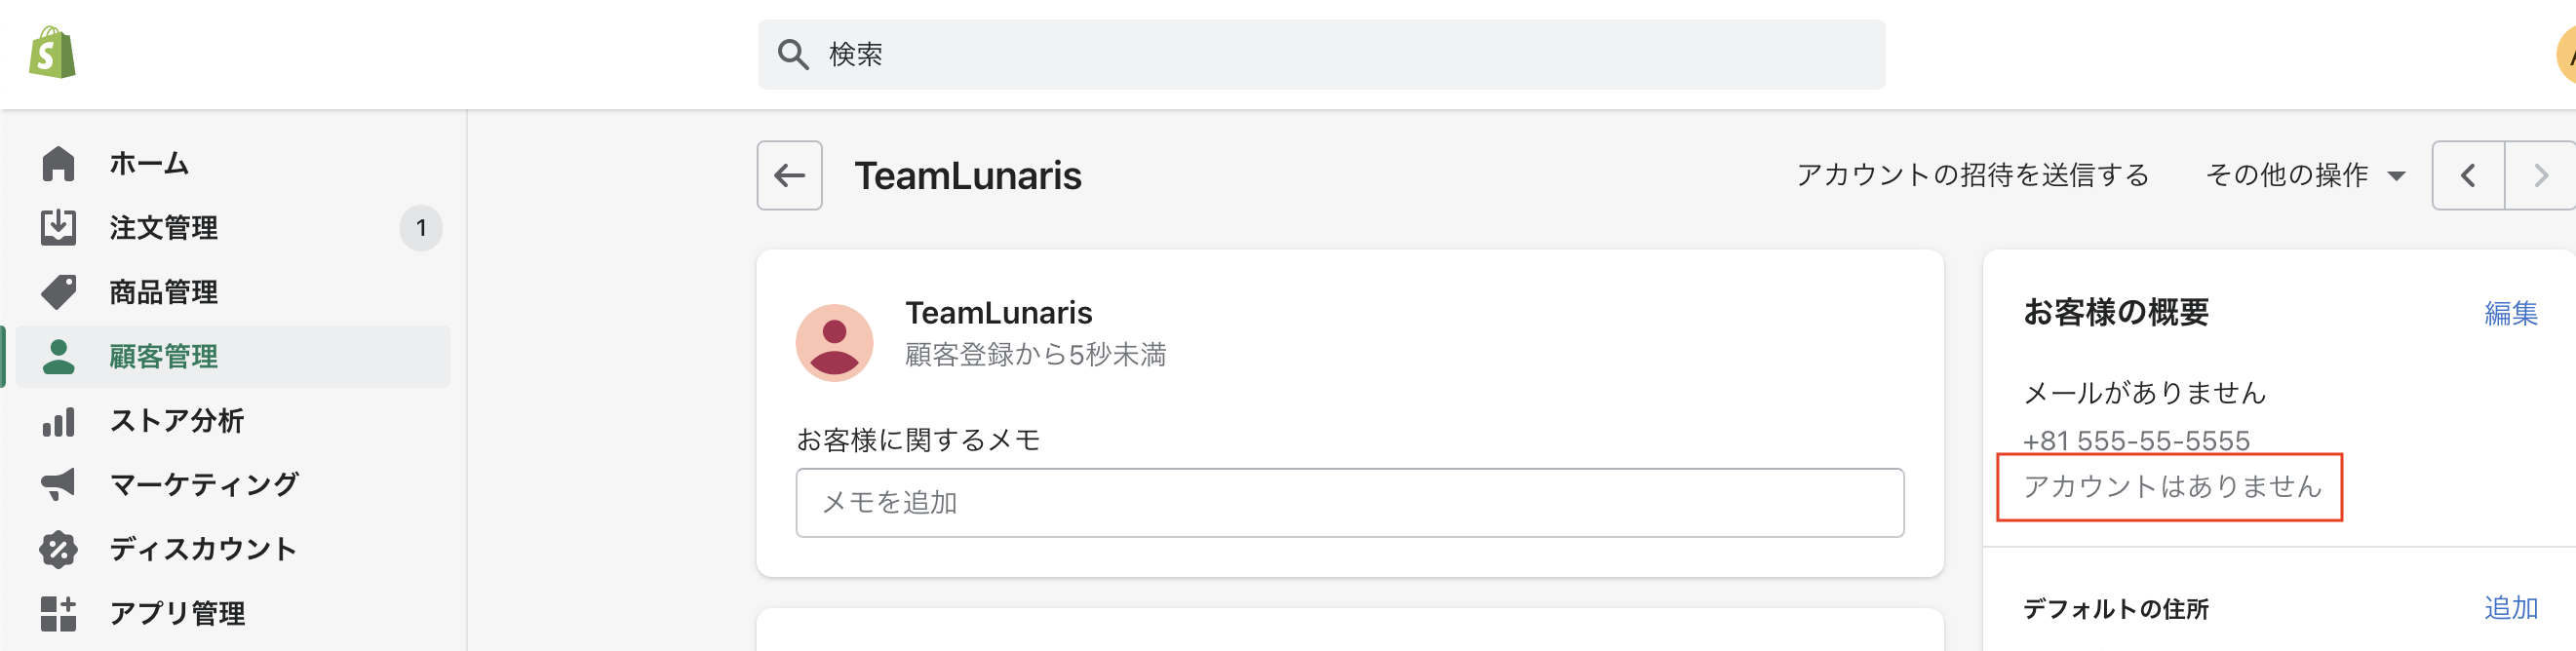Click 編集 link in お客様の概要
This screenshot has width=2576, height=651.
pos(2511,313)
